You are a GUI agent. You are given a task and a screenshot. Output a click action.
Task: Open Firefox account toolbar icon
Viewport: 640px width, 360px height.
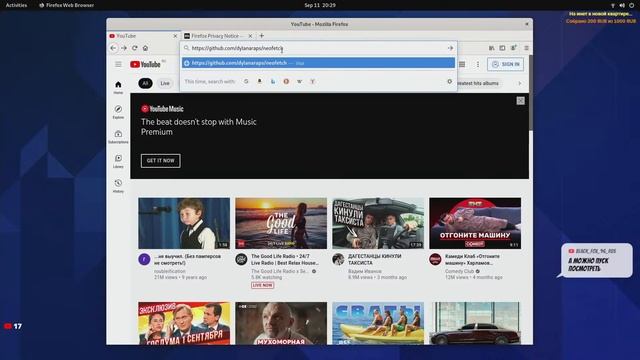[514, 48]
